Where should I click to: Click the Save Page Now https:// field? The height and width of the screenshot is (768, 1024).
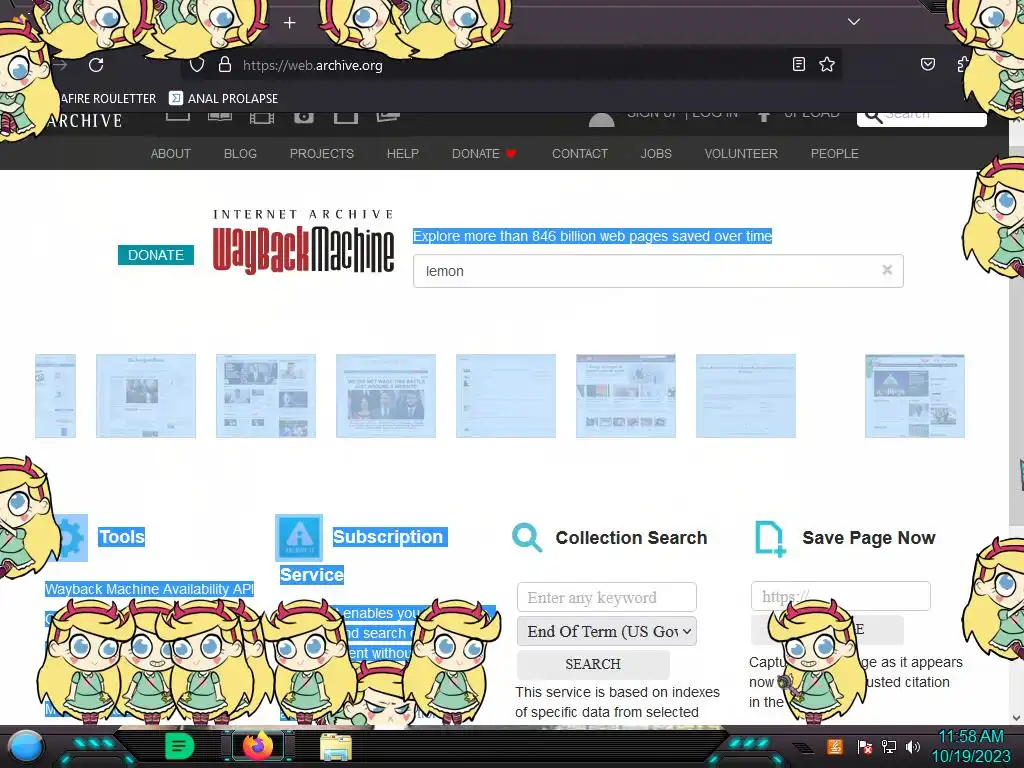[x=840, y=596]
